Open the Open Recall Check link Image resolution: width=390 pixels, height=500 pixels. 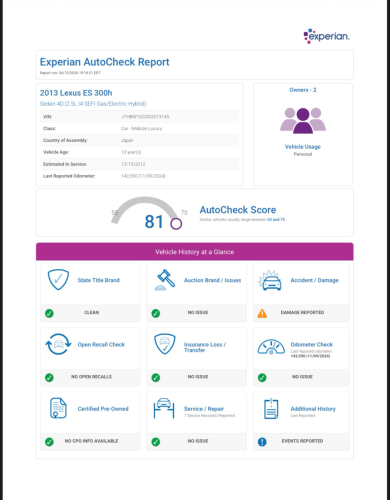click(101, 344)
